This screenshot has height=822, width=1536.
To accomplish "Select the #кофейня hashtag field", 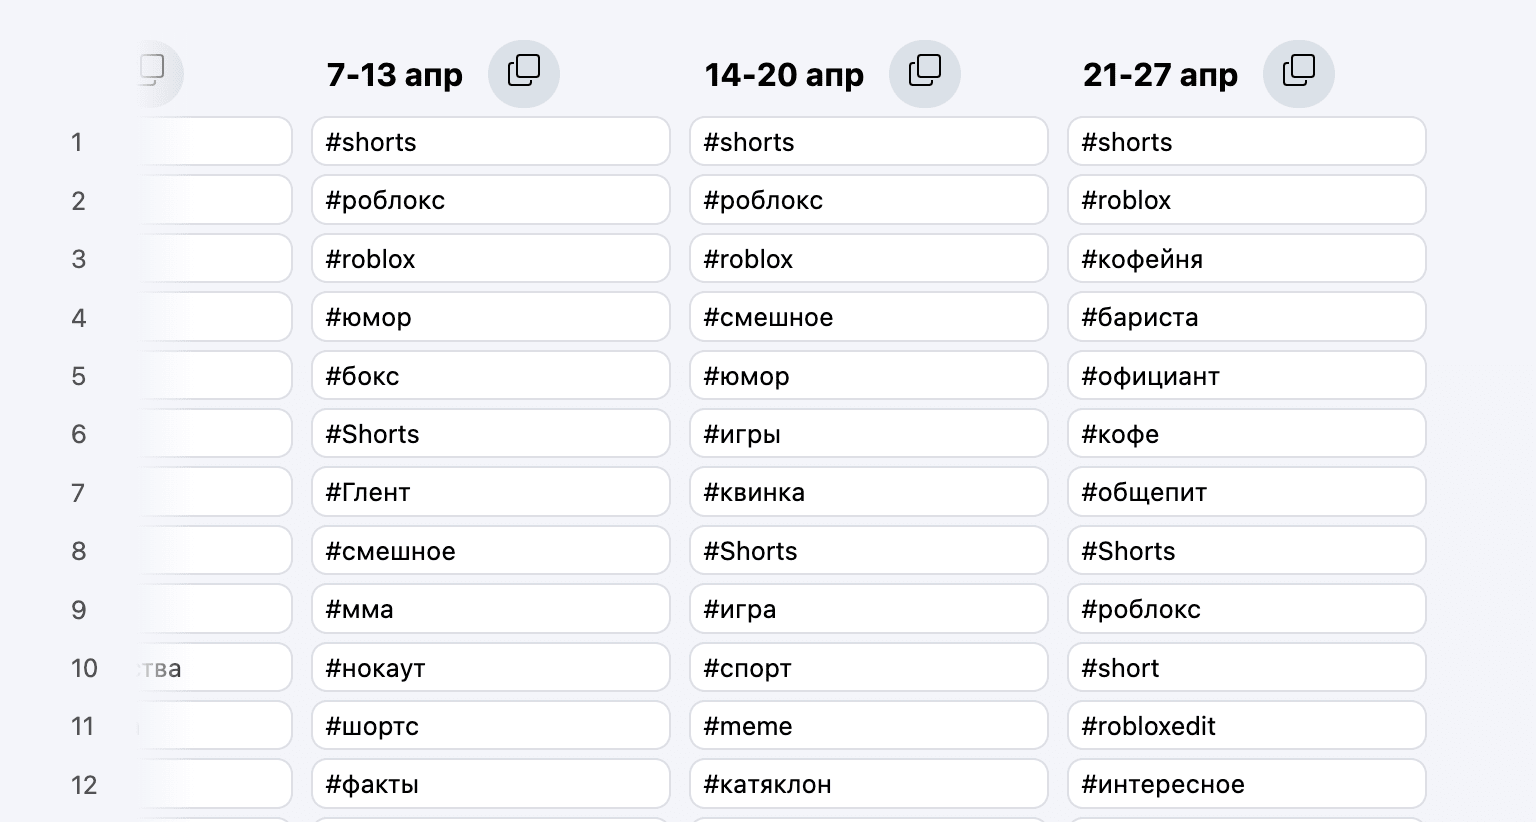I will [x=1246, y=259].
